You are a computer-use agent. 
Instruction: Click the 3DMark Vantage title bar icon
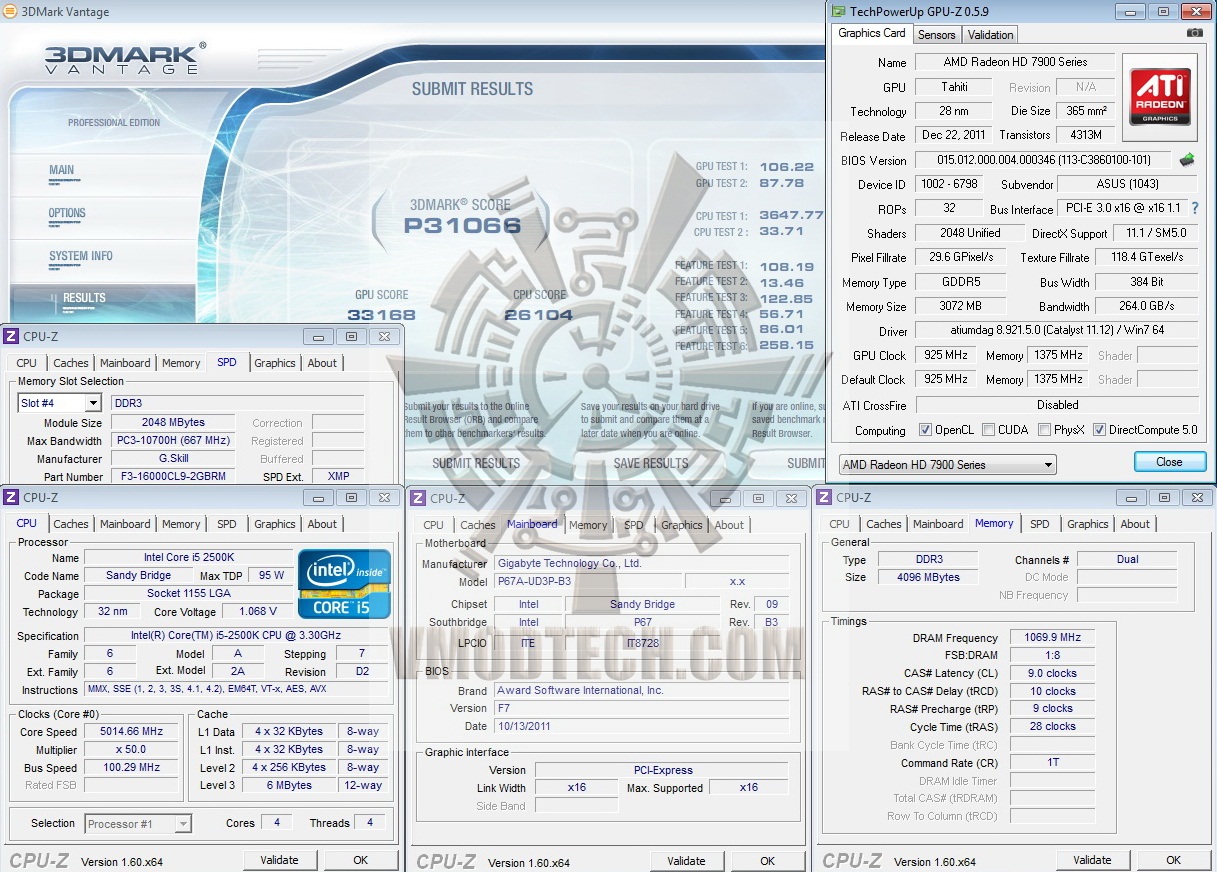[8, 12]
